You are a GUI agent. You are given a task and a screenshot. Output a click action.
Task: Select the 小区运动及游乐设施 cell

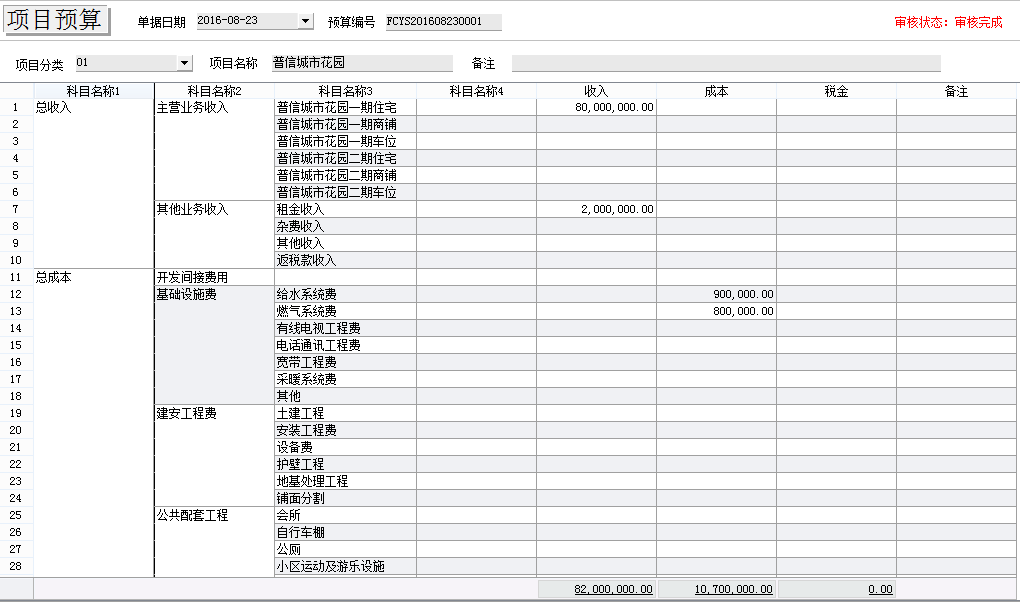(x=345, y=566)
